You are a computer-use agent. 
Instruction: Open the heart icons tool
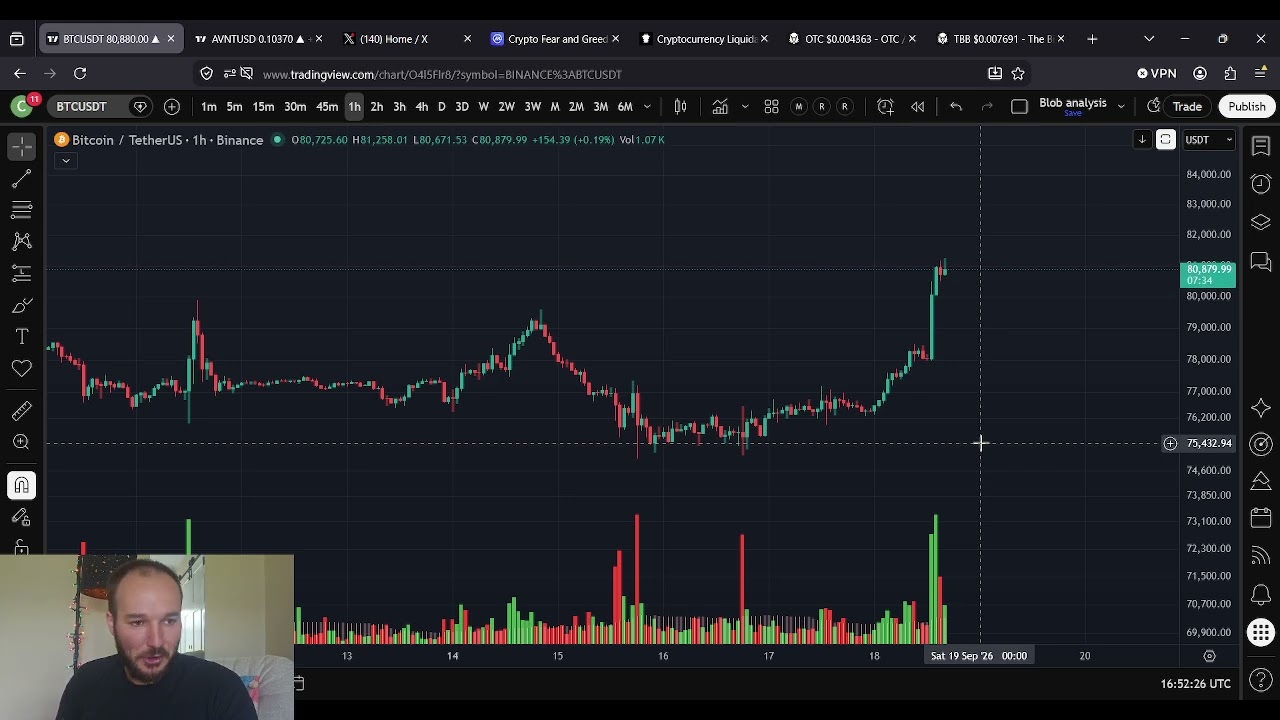(x=21, y=369)
